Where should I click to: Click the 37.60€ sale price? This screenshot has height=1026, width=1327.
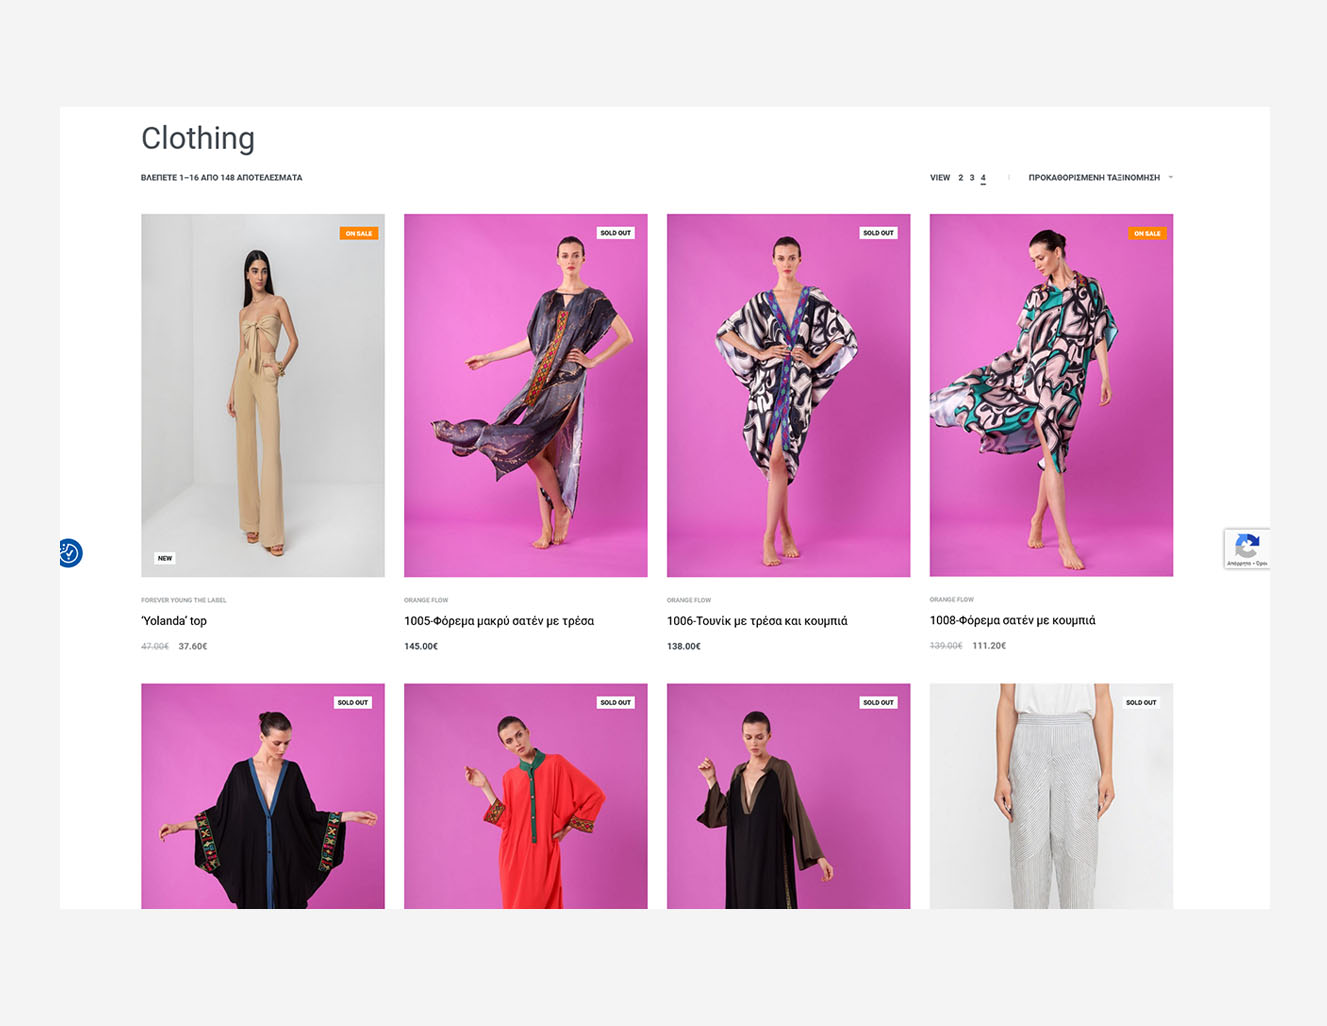pos(193,646)
